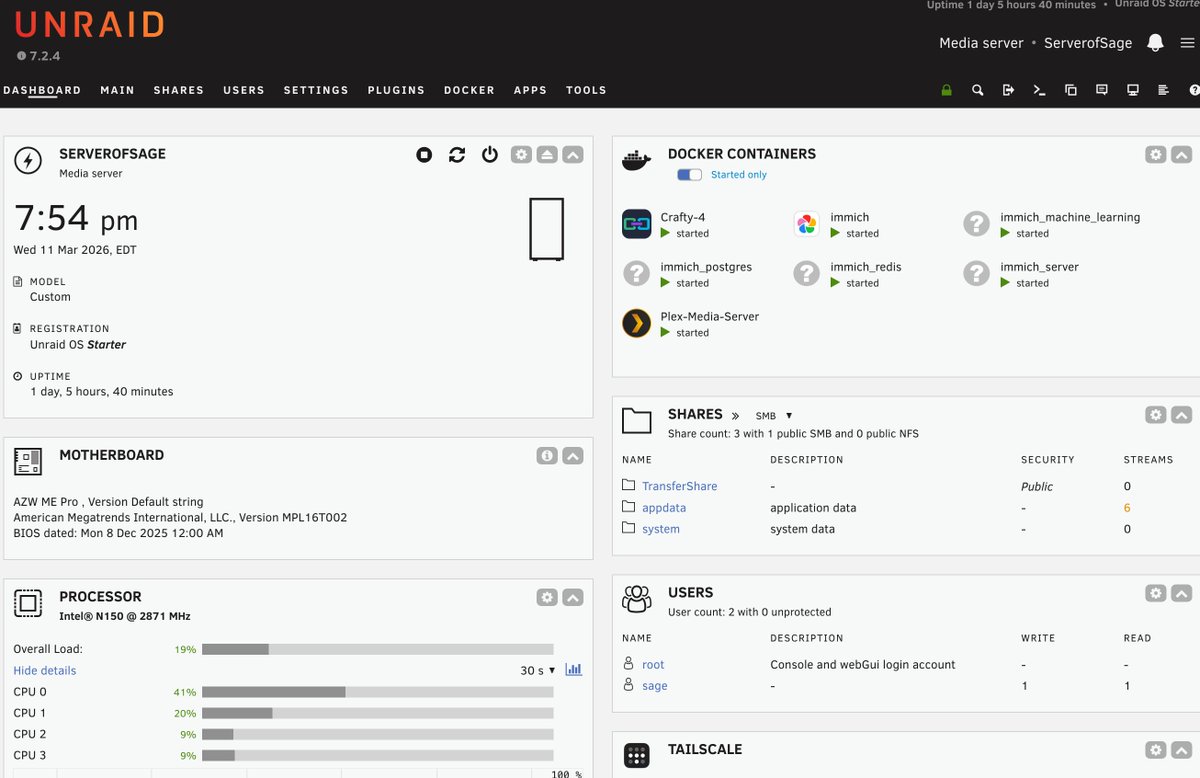Click the Crafty-4 container icon
This screenshot has height=778, width=1200.
(x=637, y=224)
